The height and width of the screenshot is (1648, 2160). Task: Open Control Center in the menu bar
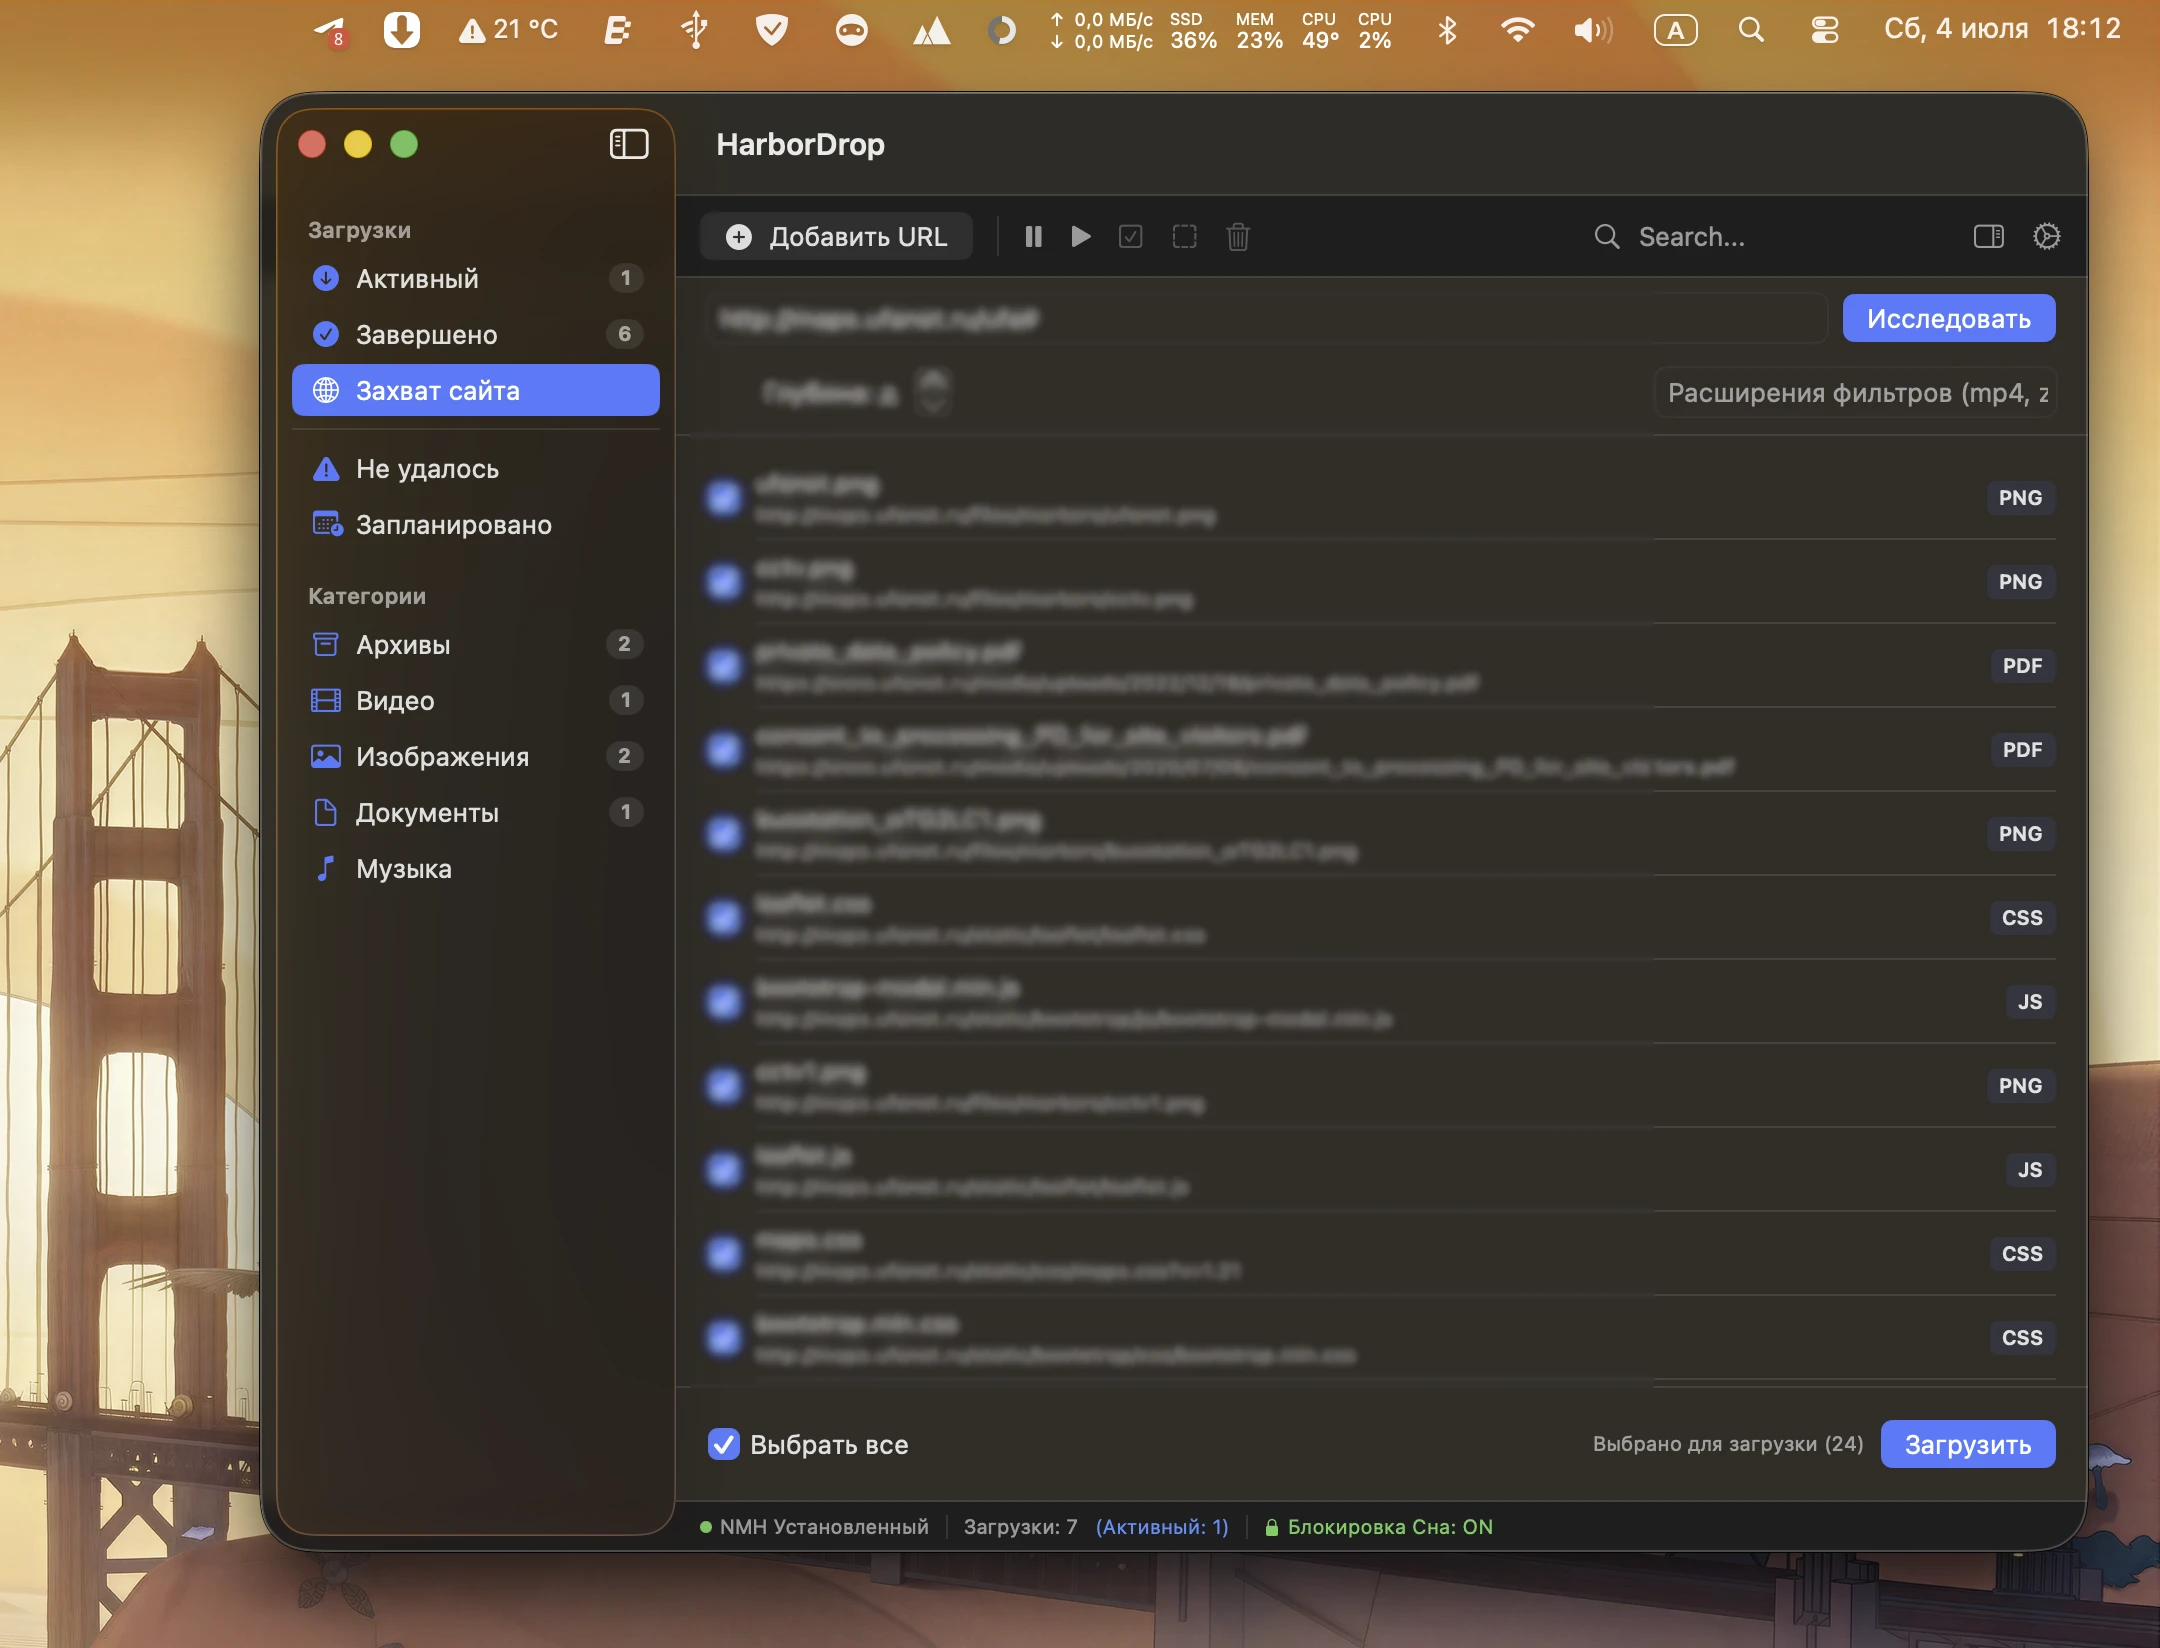(x=1825, y=30)
